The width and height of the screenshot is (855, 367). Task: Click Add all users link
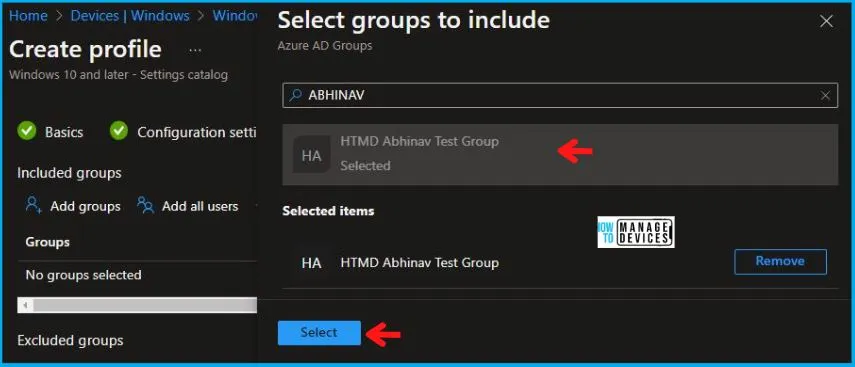click(x=200, y=206)
